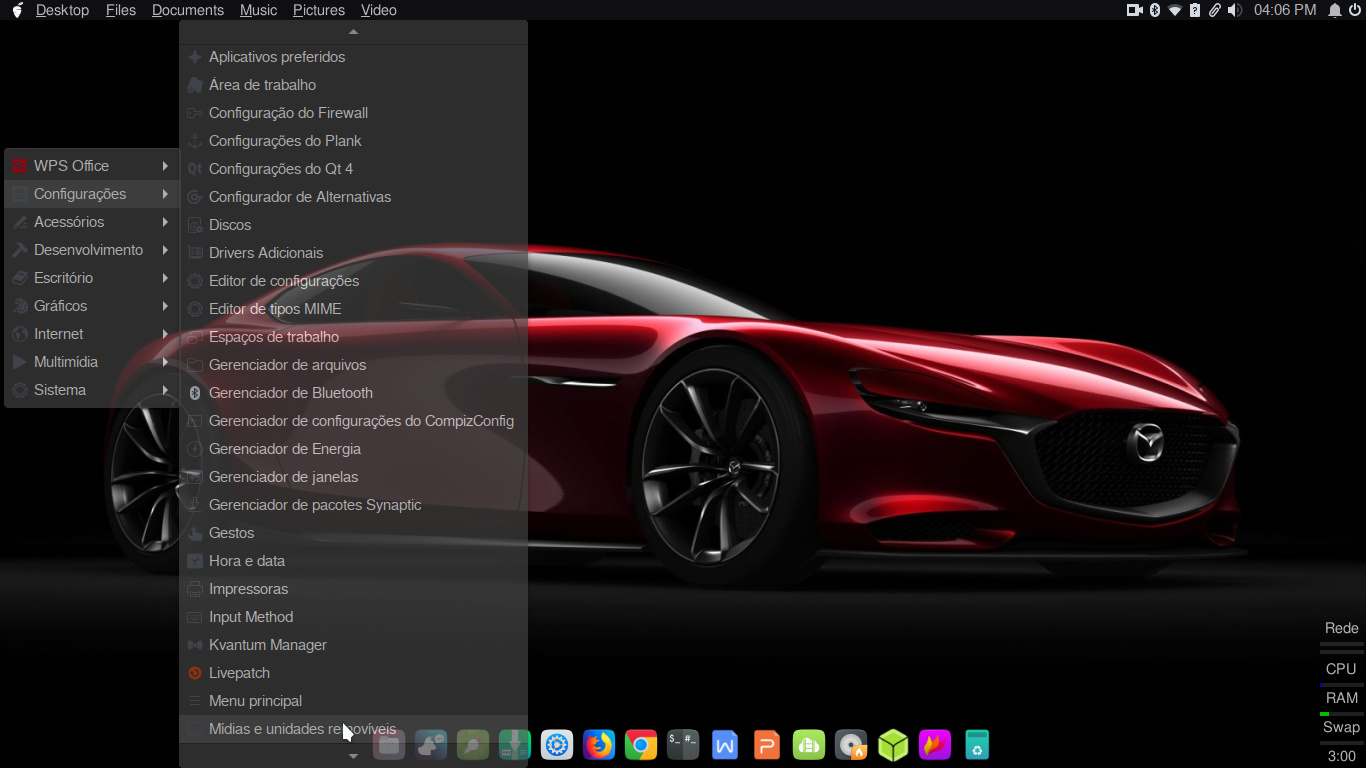The image size is (1366, 768).
Task: Open the green cube dock icon
Action: 893,745
